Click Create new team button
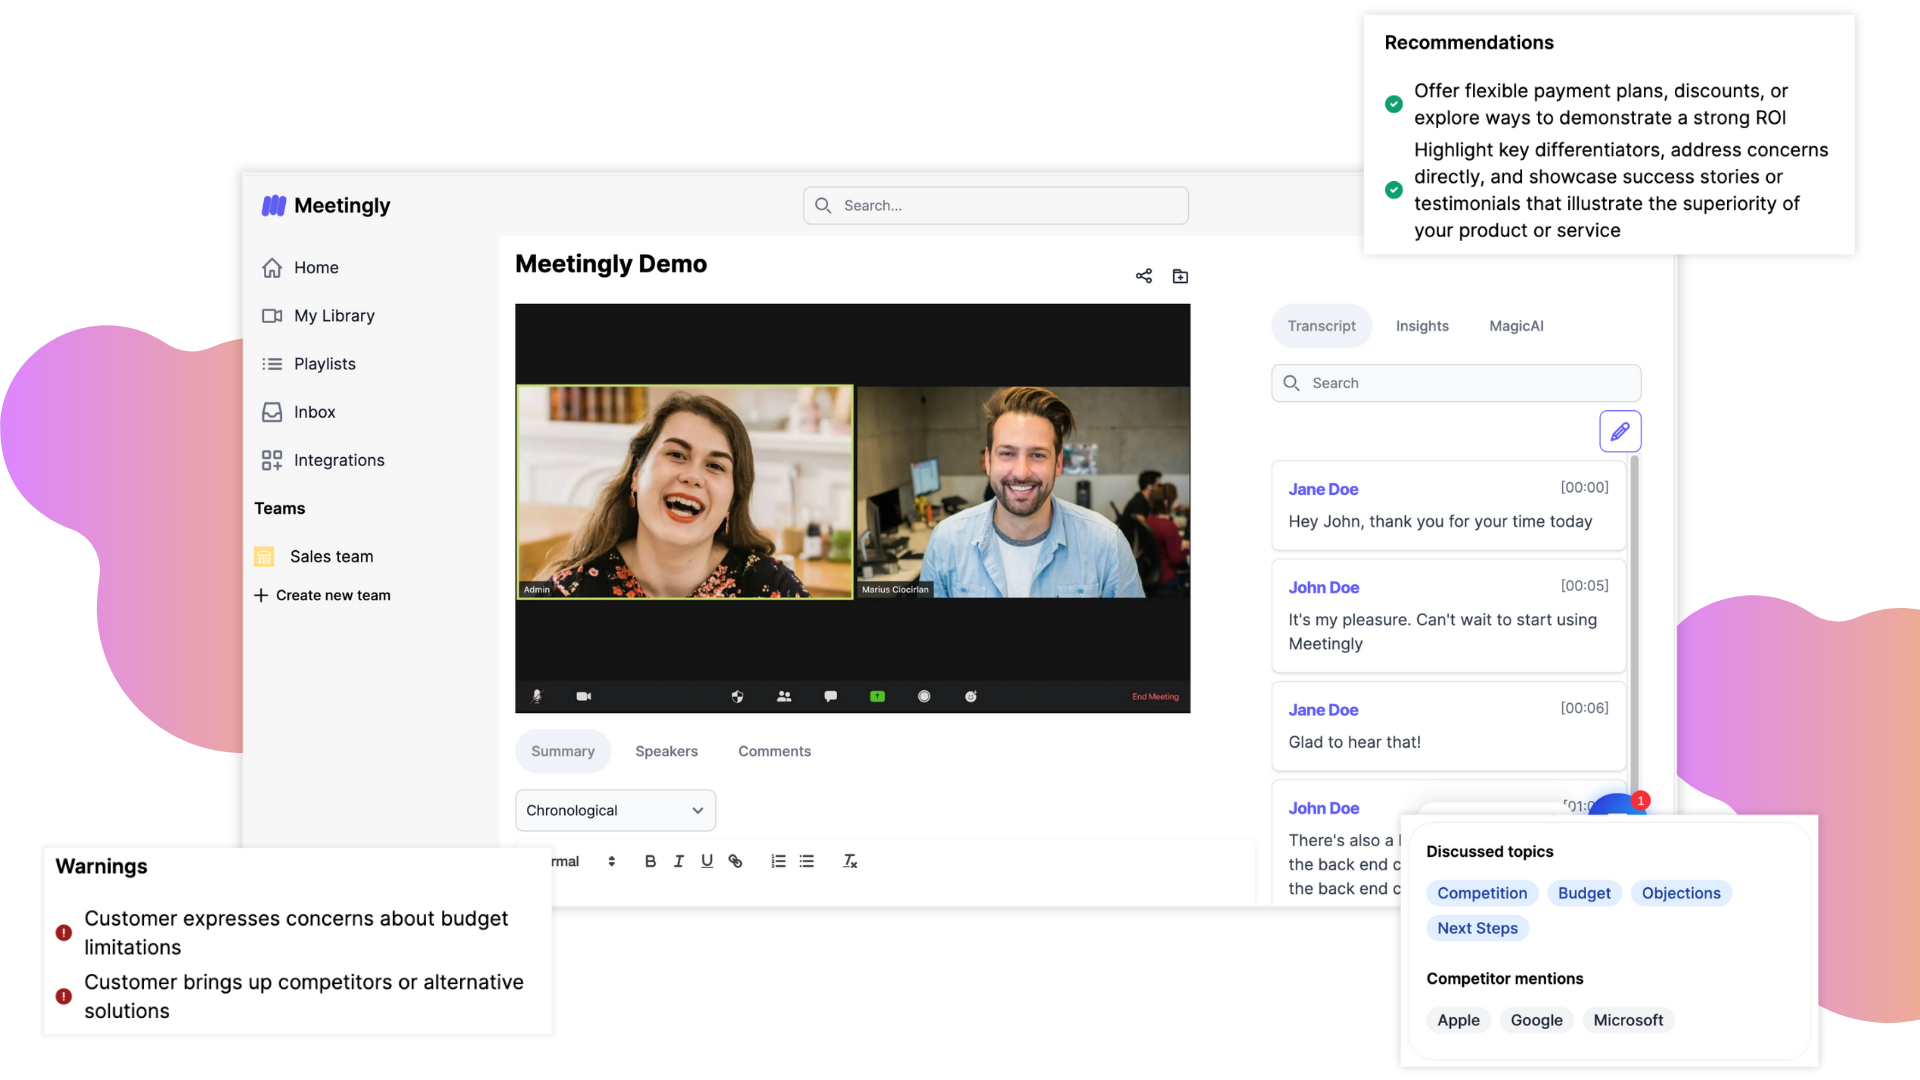 (322, 595)
